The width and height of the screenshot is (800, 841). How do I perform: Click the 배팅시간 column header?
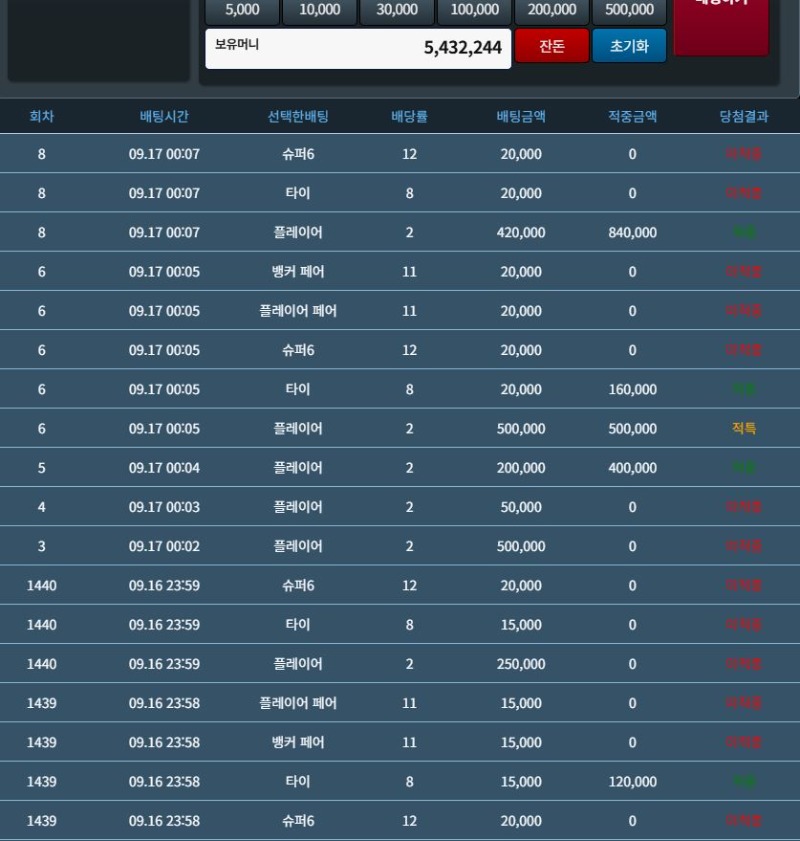click(164, 116)
